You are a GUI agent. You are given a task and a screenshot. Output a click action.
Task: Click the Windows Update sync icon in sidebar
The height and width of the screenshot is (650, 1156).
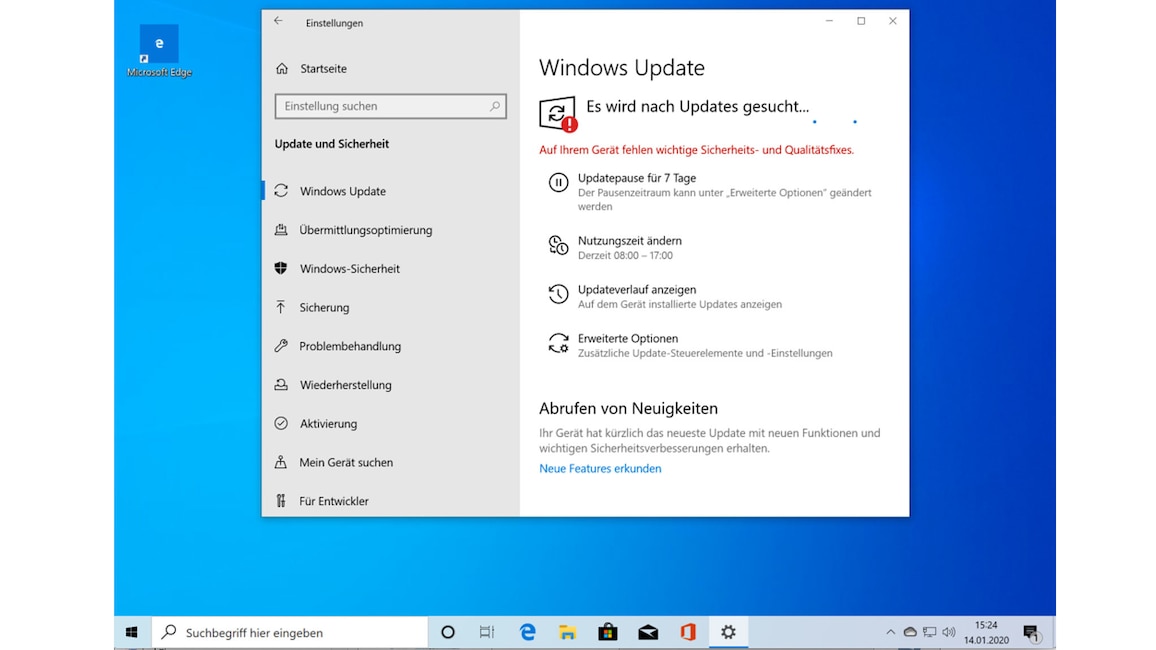tap(281, 191)
